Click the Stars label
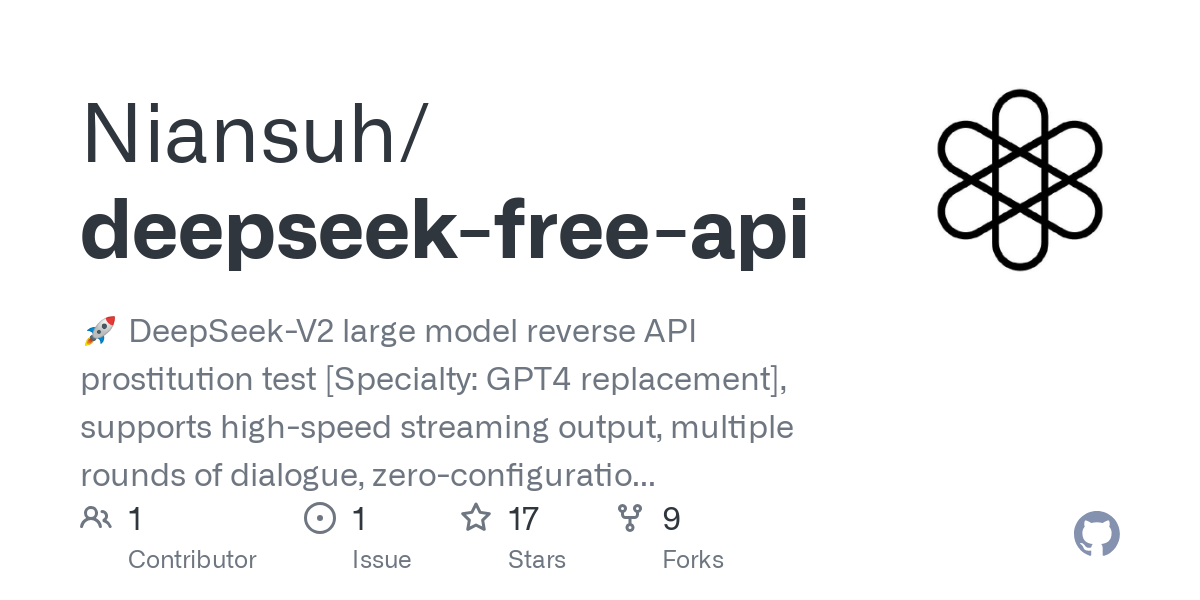This screenshot has height=600, width=1200. [536, 560]
